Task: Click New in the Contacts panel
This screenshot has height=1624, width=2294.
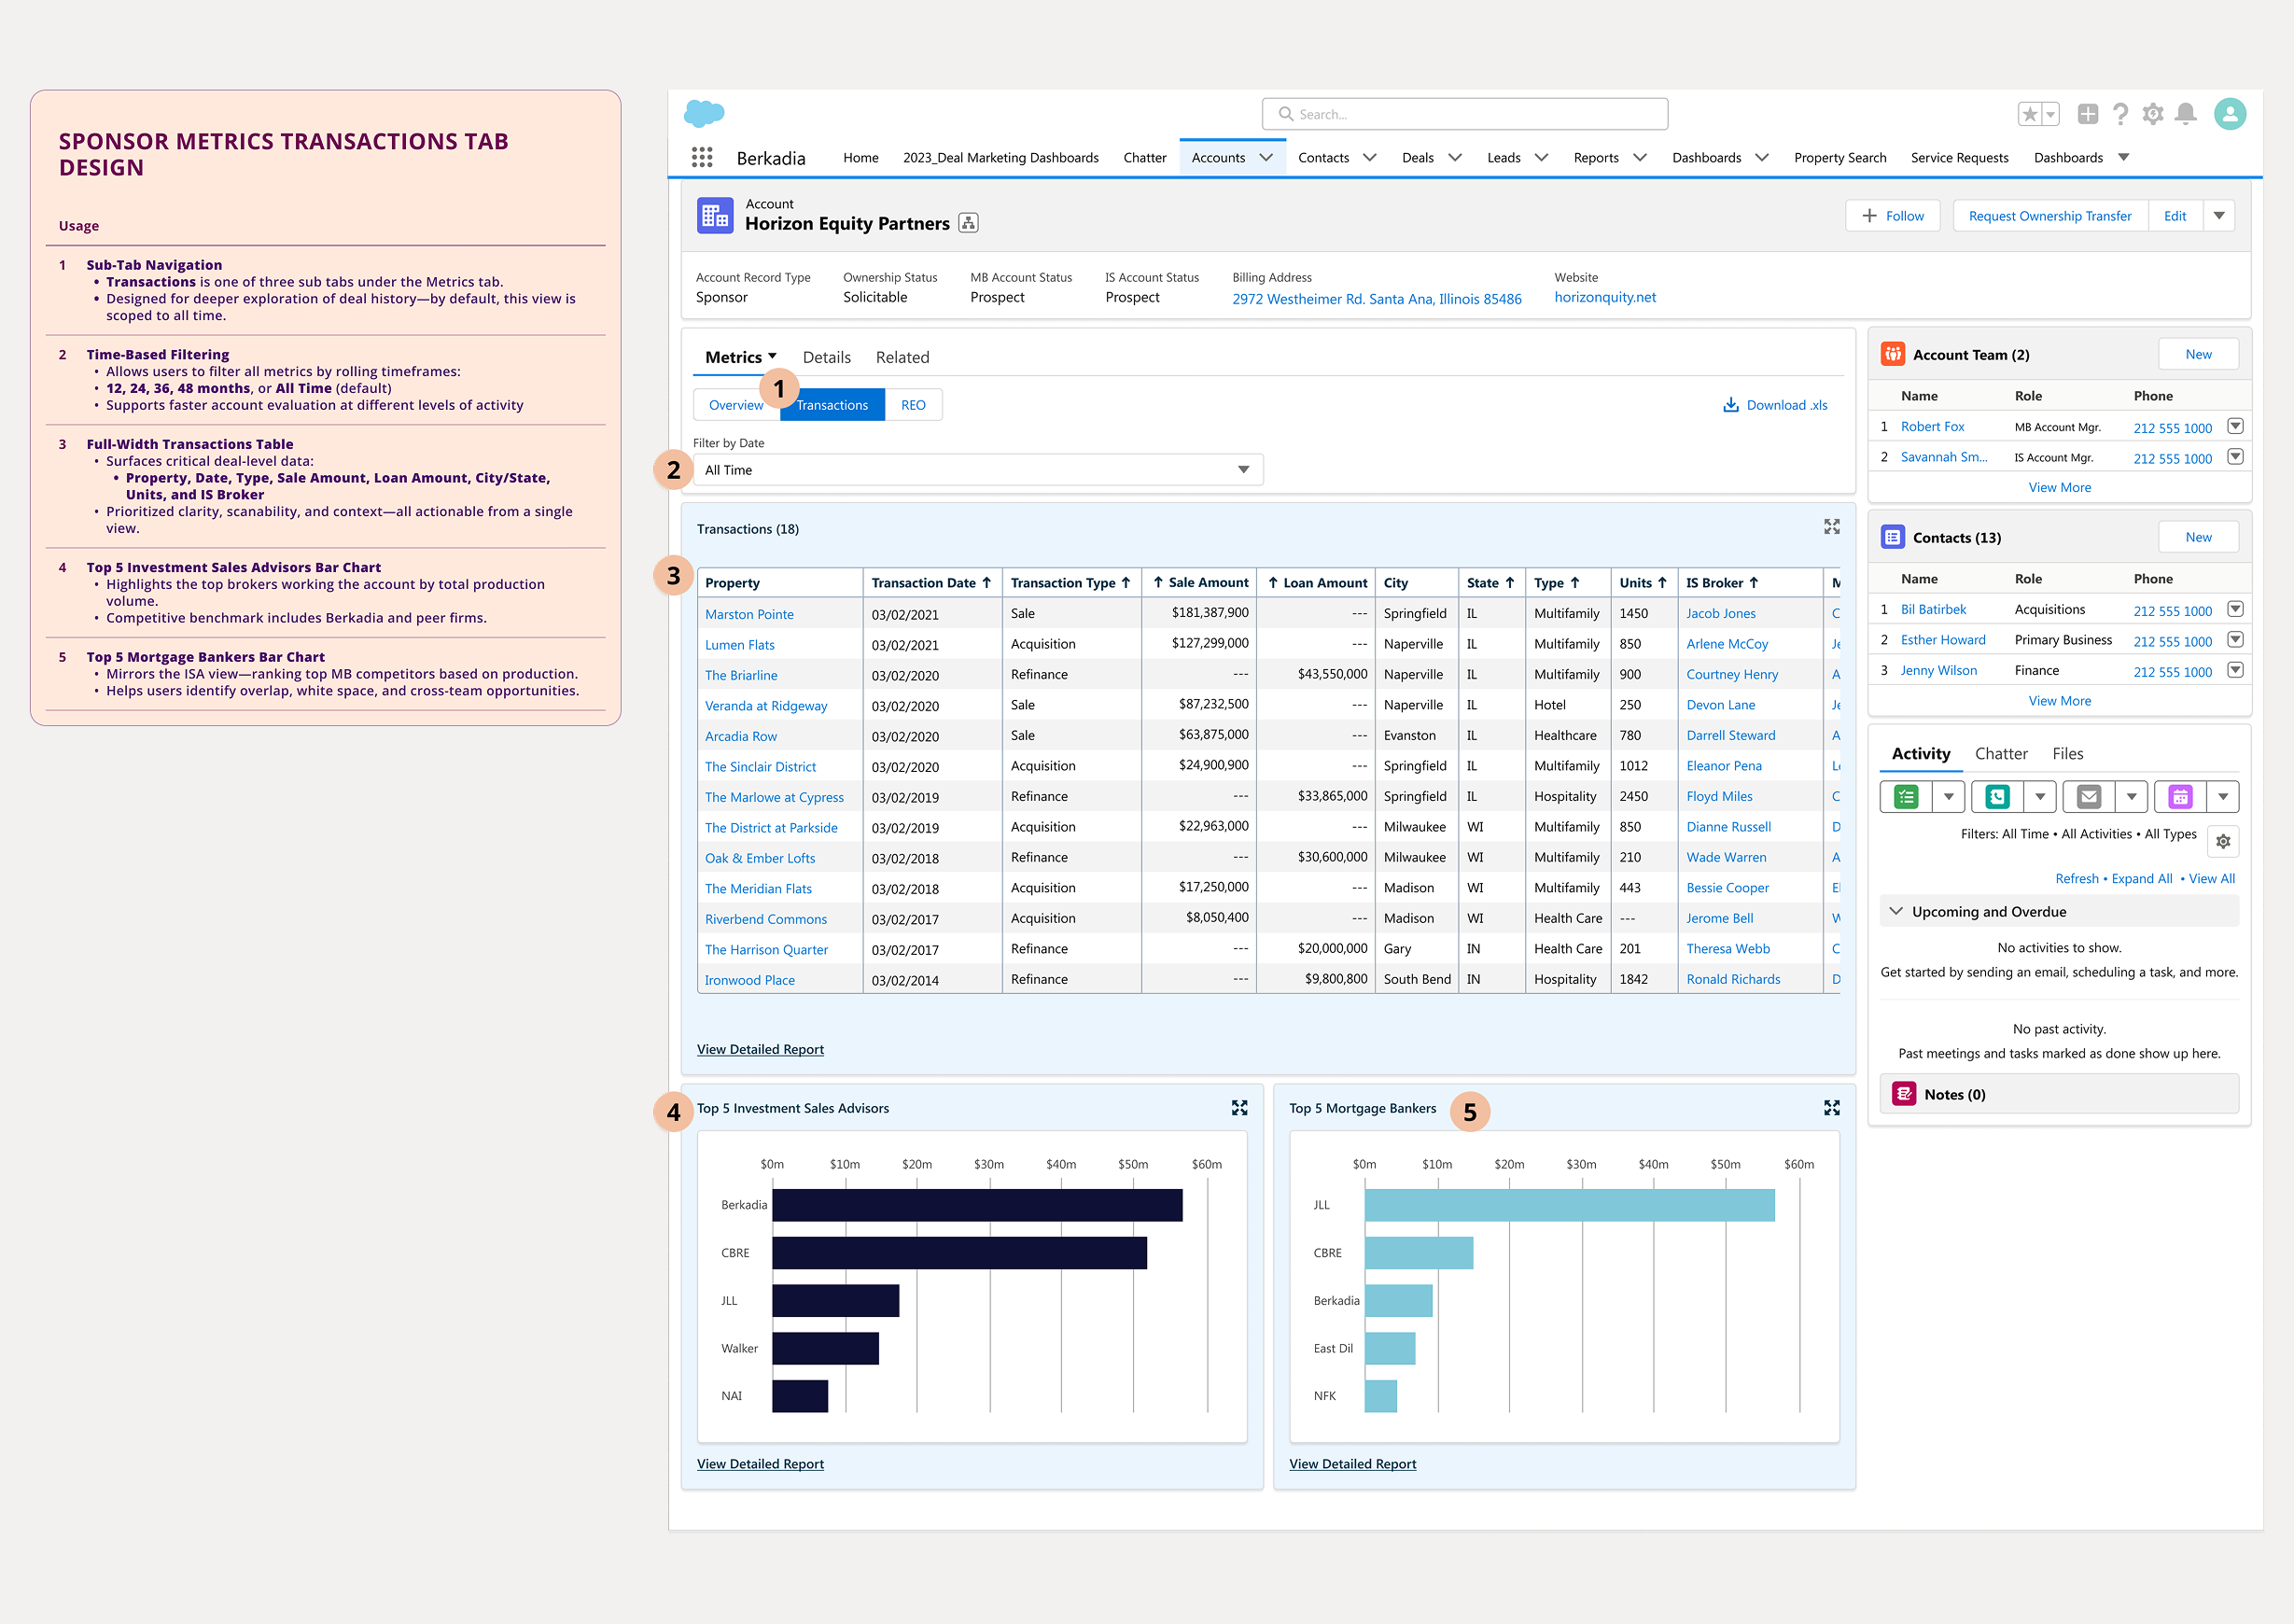Action: (2198, 537)
